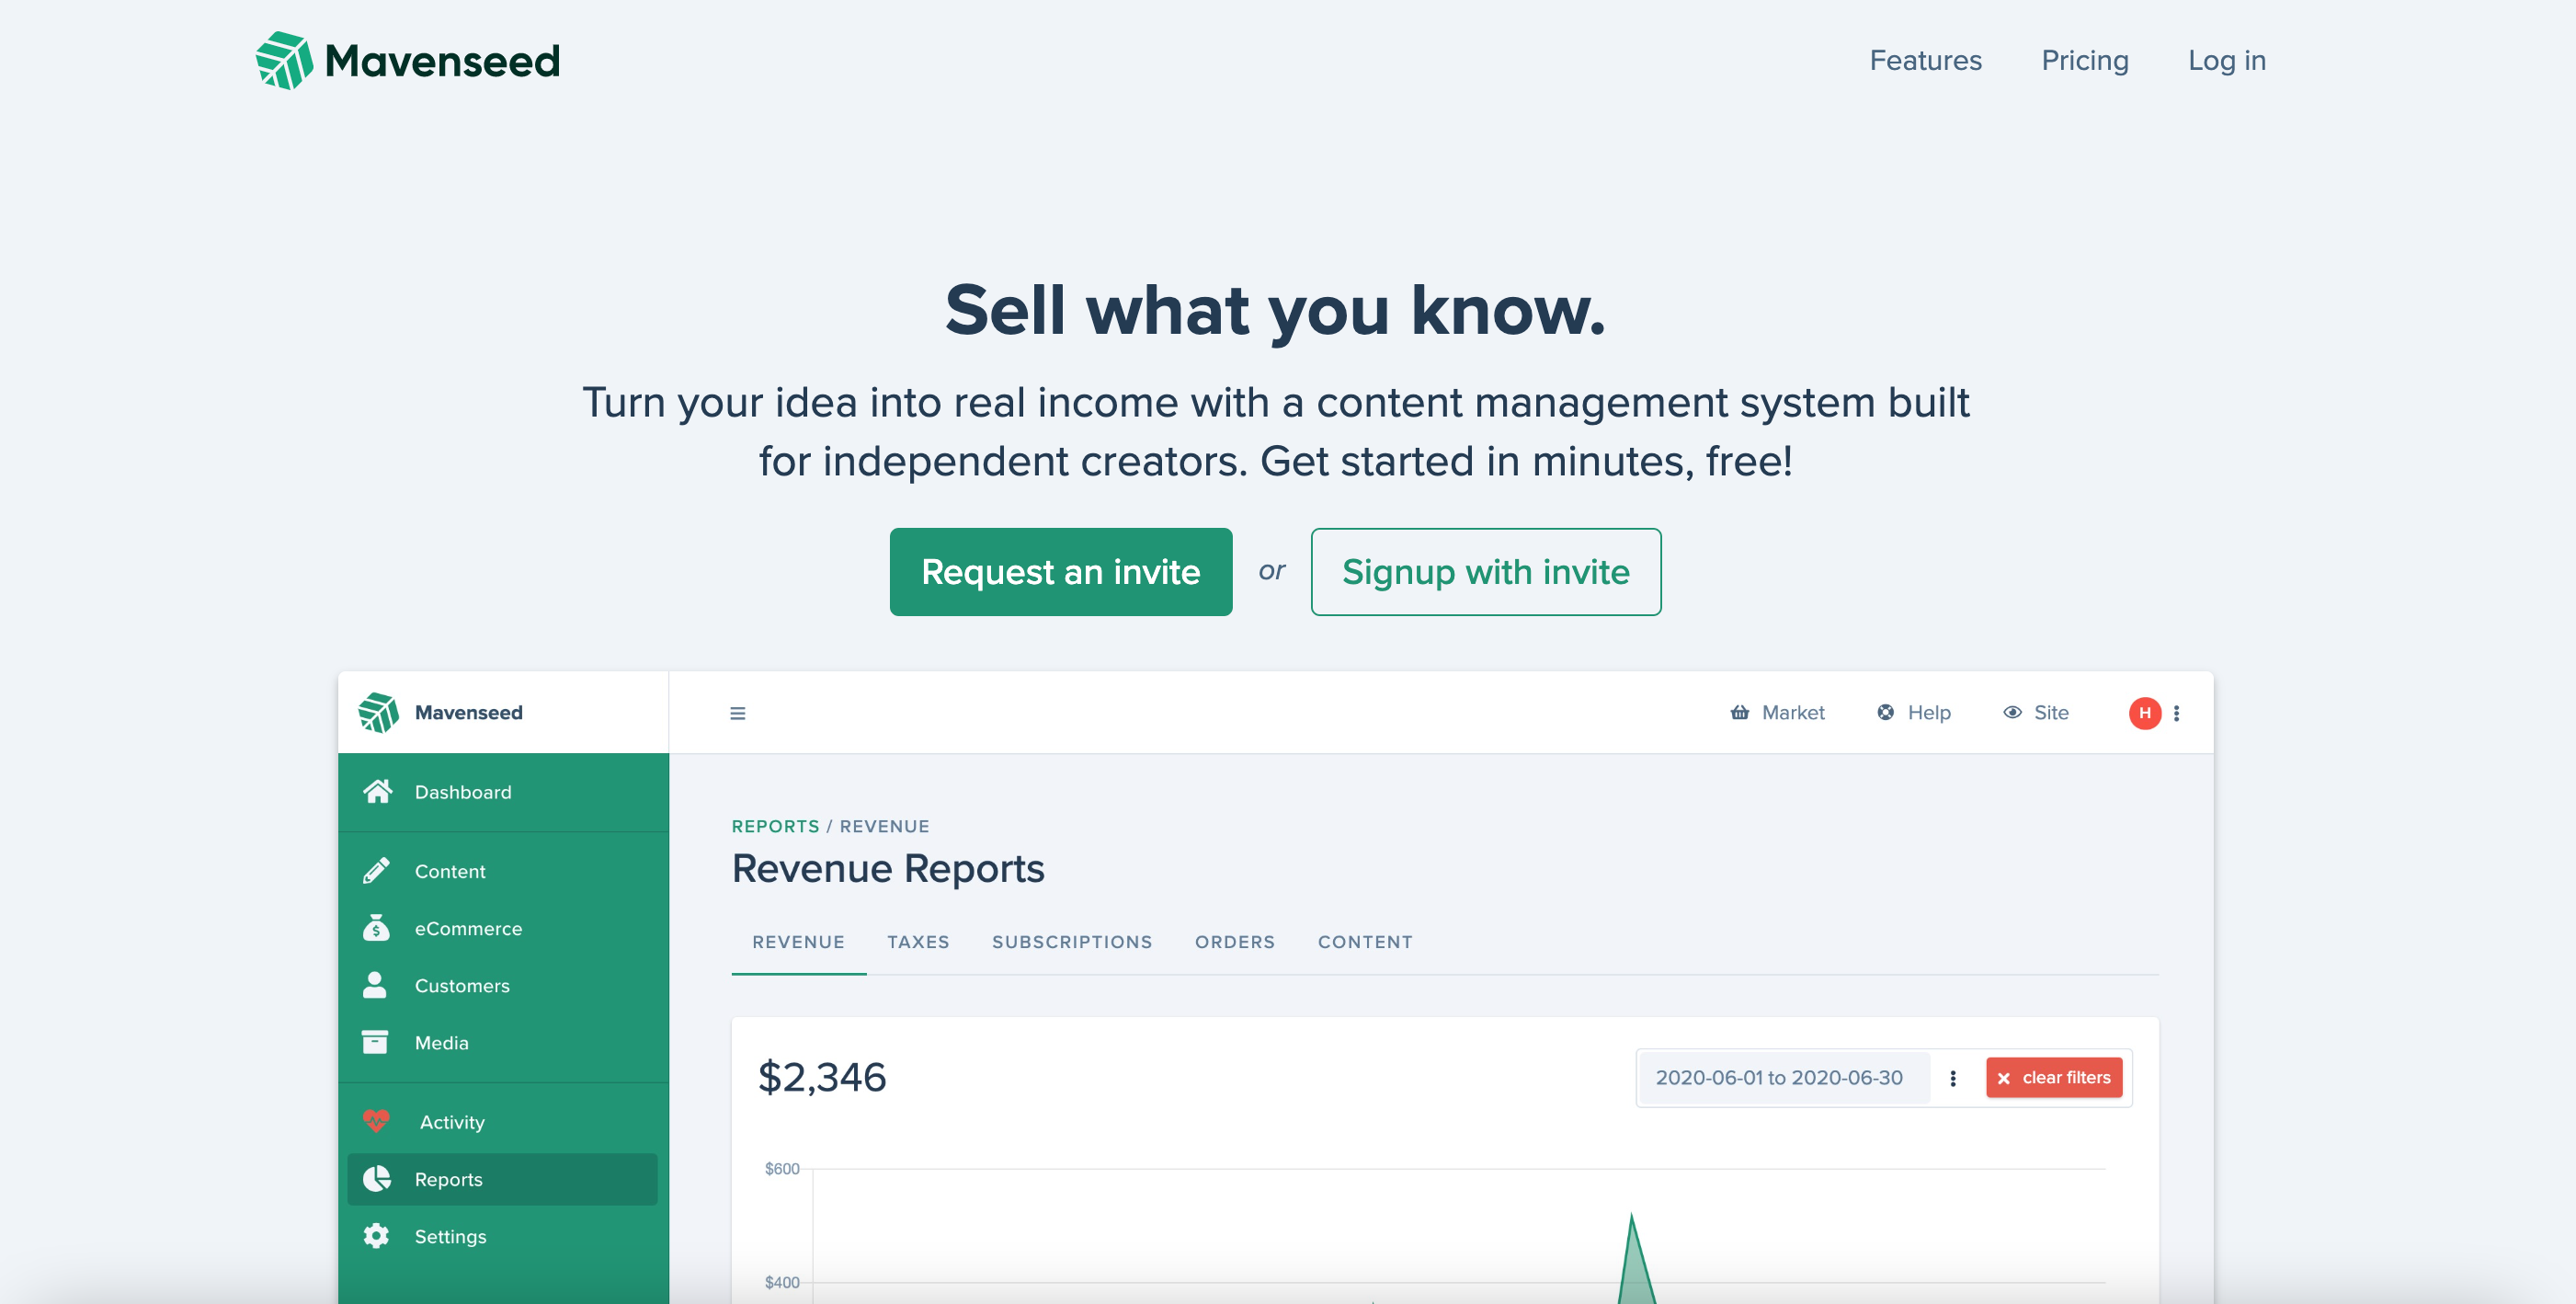Click the Customers person icon
Viewport: 2576px width, 1304px height.
375,985
